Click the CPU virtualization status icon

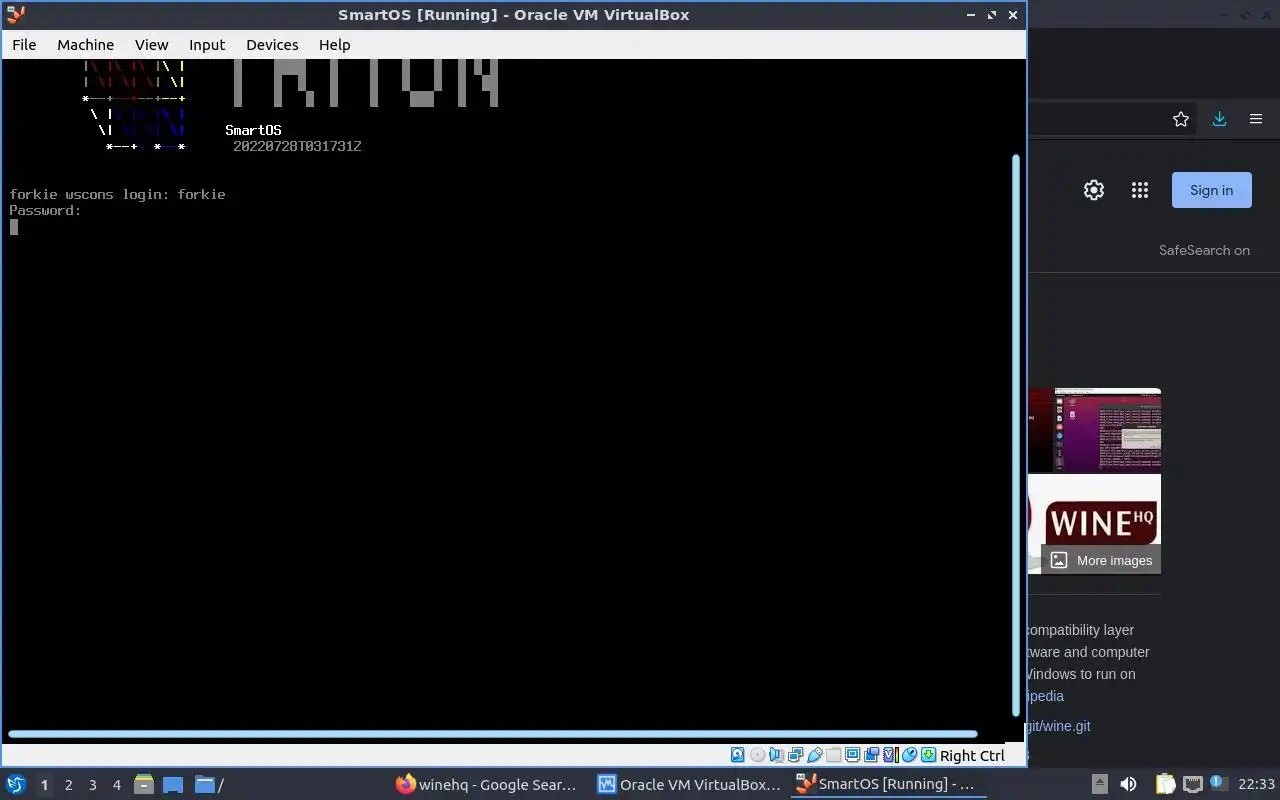coord(891,755)
